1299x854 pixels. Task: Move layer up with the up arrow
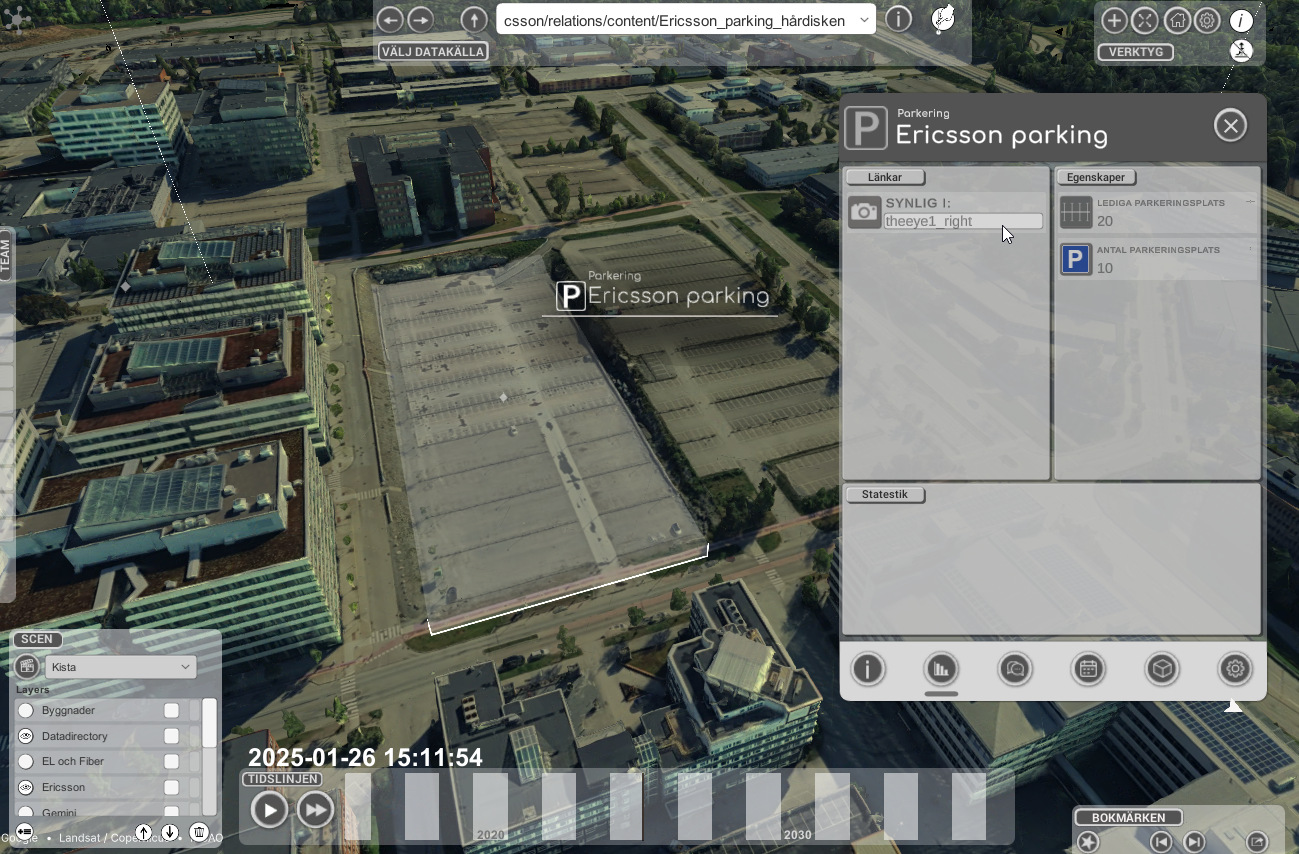[144, 832]
